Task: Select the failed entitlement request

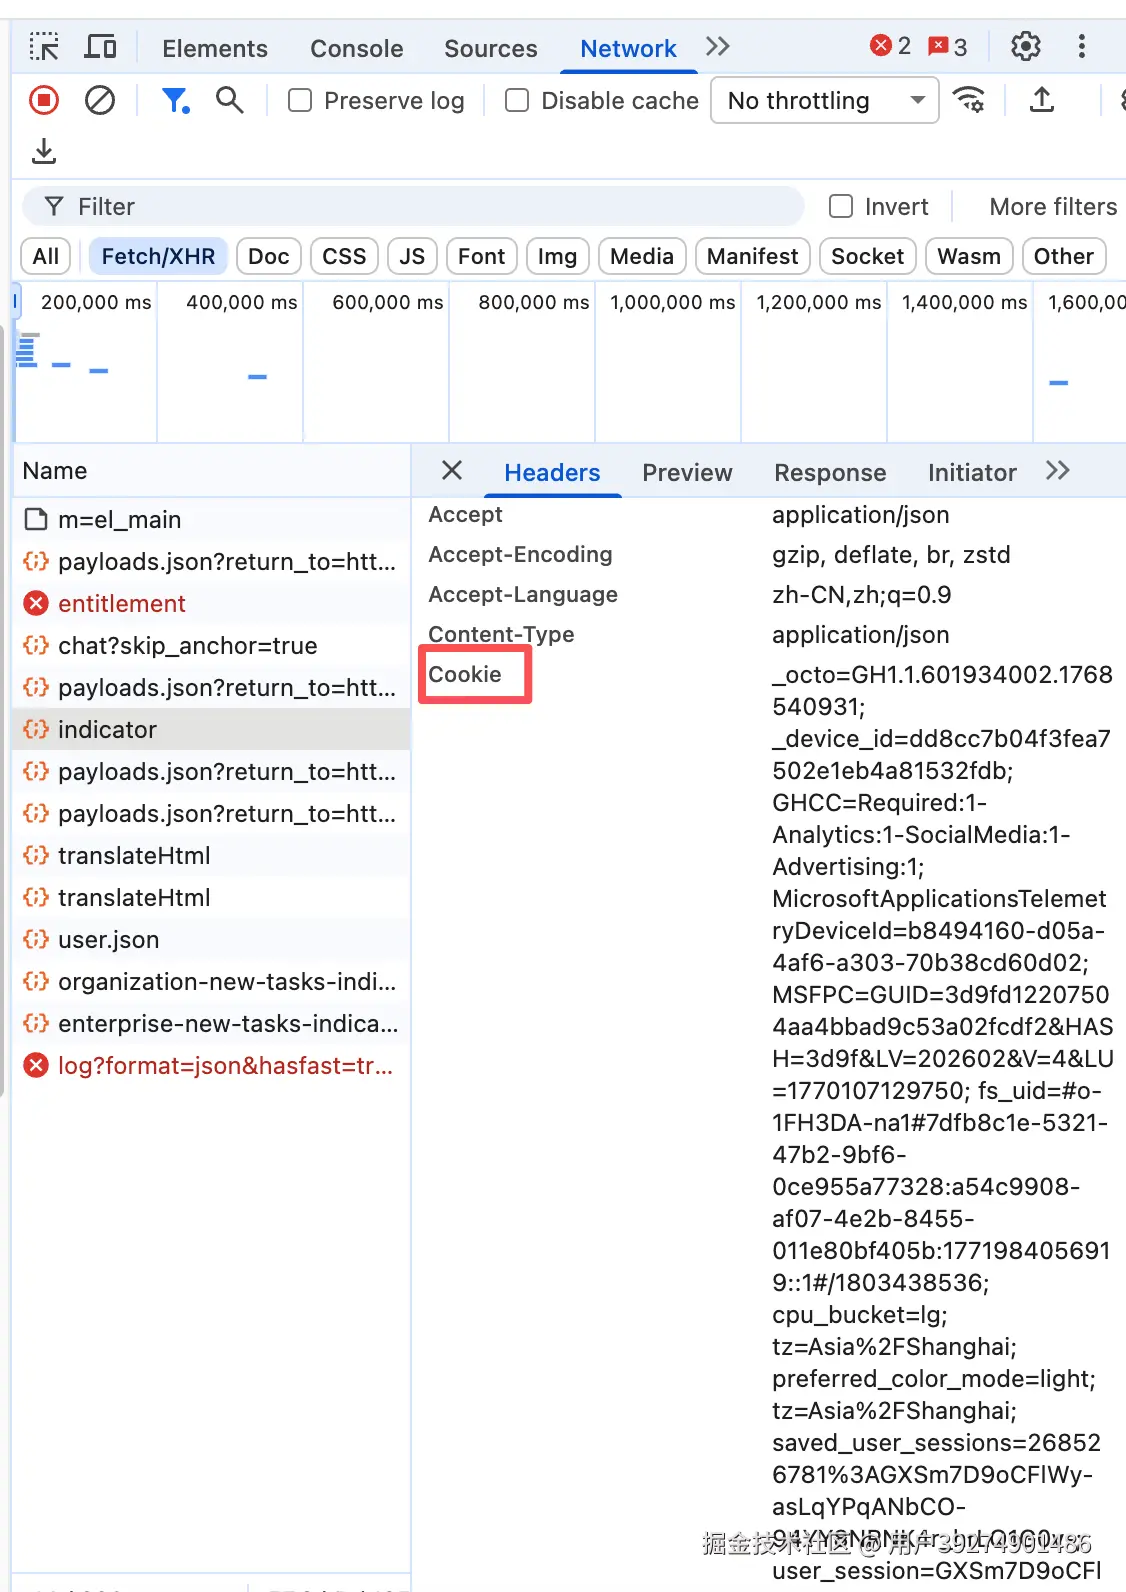Action: 212,604
